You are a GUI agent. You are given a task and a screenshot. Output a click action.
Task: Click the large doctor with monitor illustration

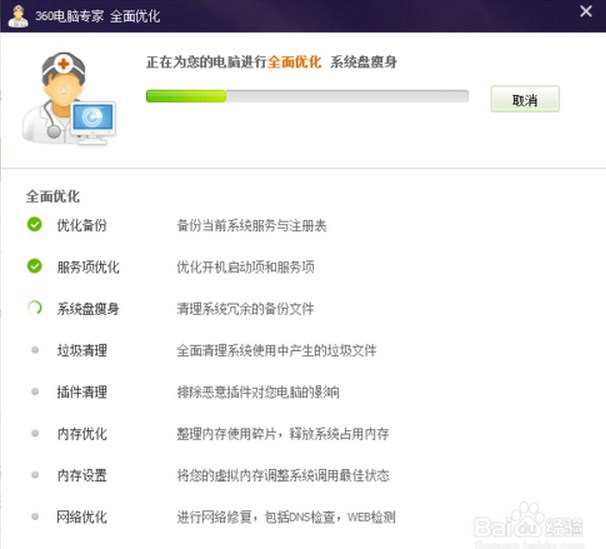click(68, 98)
